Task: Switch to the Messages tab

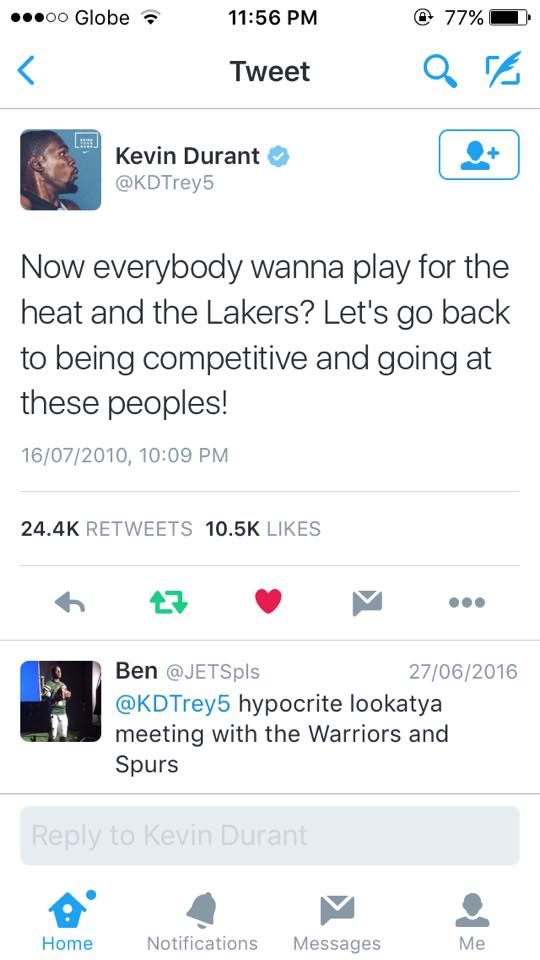Action: point(337,921)
